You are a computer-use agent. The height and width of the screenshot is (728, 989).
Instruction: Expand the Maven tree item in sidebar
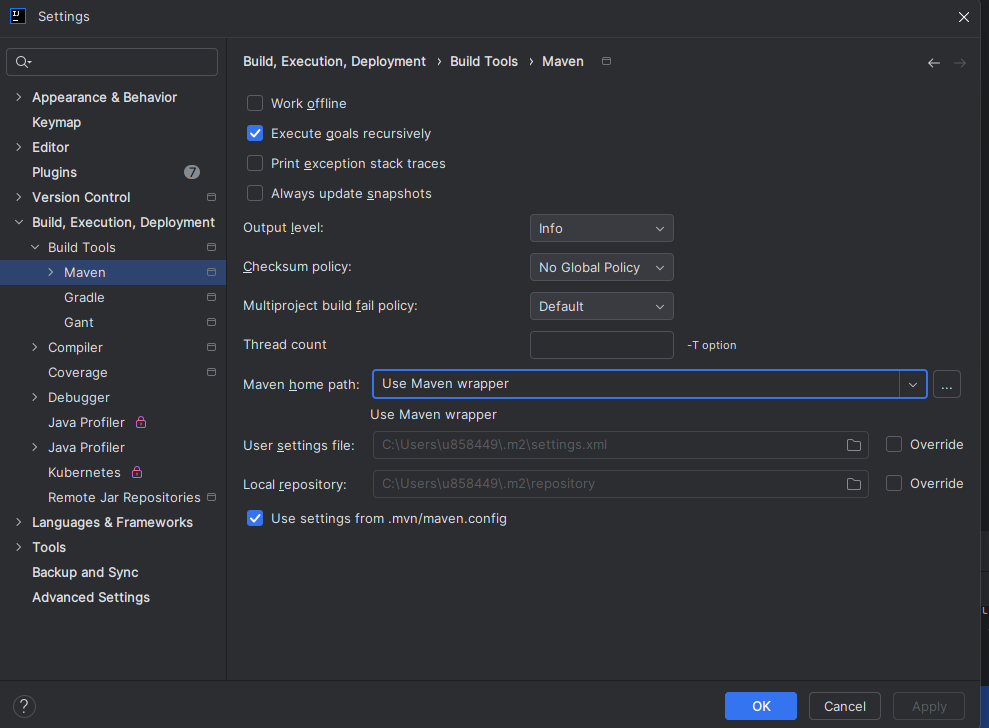point(51,272)
